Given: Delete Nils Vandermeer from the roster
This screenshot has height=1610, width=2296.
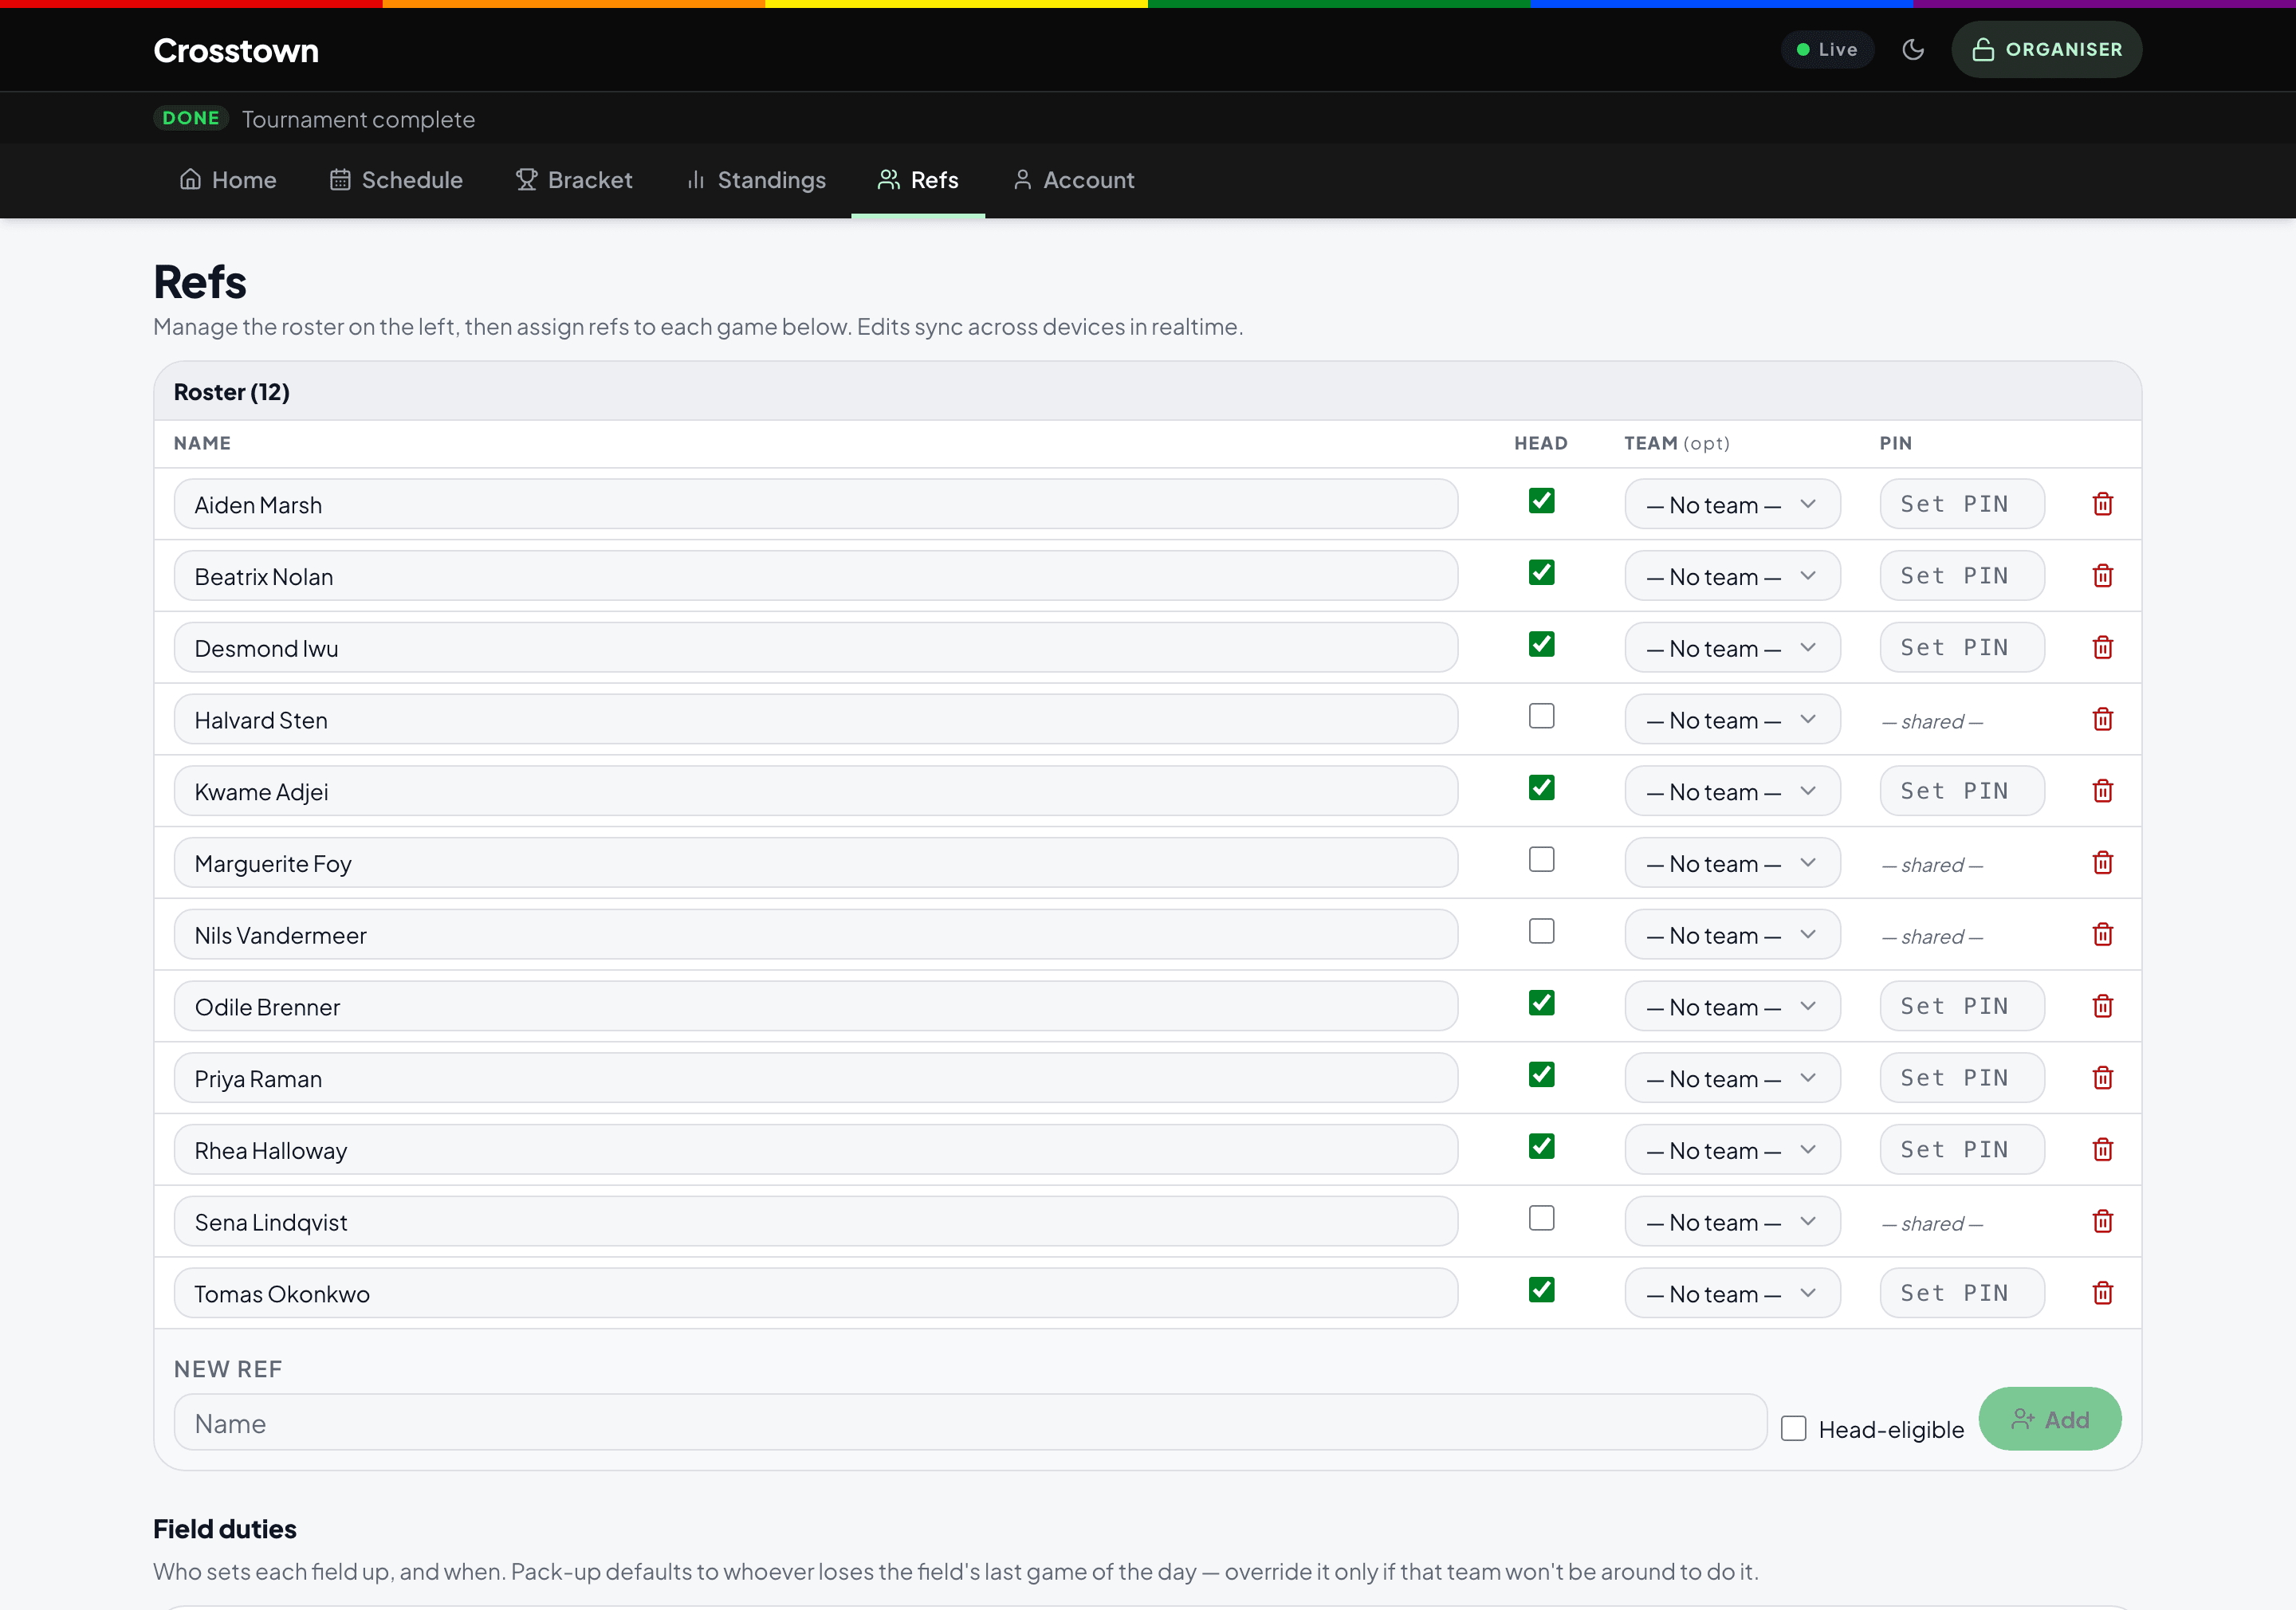Looking at the screenshot, I should [2102, 935].
